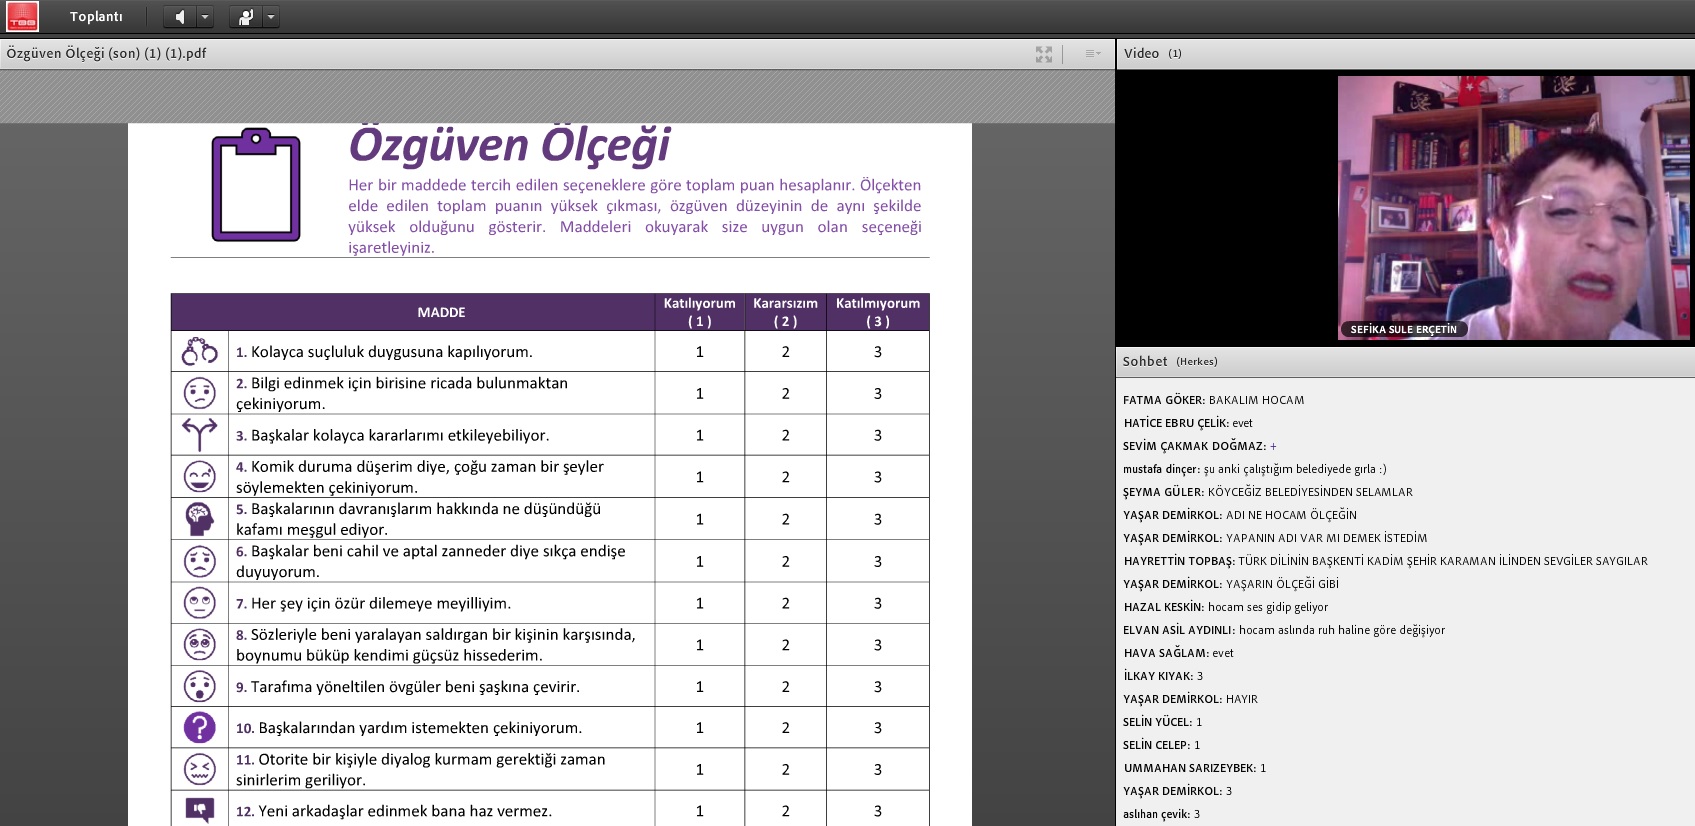
Task: Click FATMA GÖKER's chat message
Action: (x=1213, y=400)
